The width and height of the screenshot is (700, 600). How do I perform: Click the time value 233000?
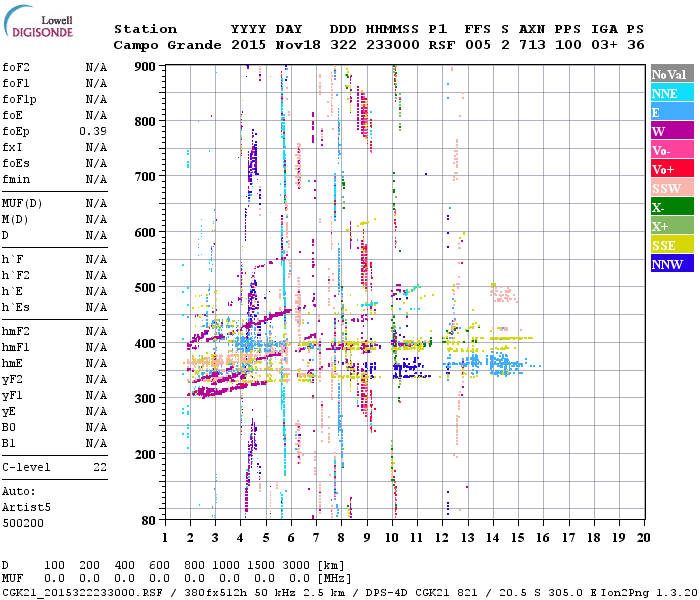coord(393,45)
